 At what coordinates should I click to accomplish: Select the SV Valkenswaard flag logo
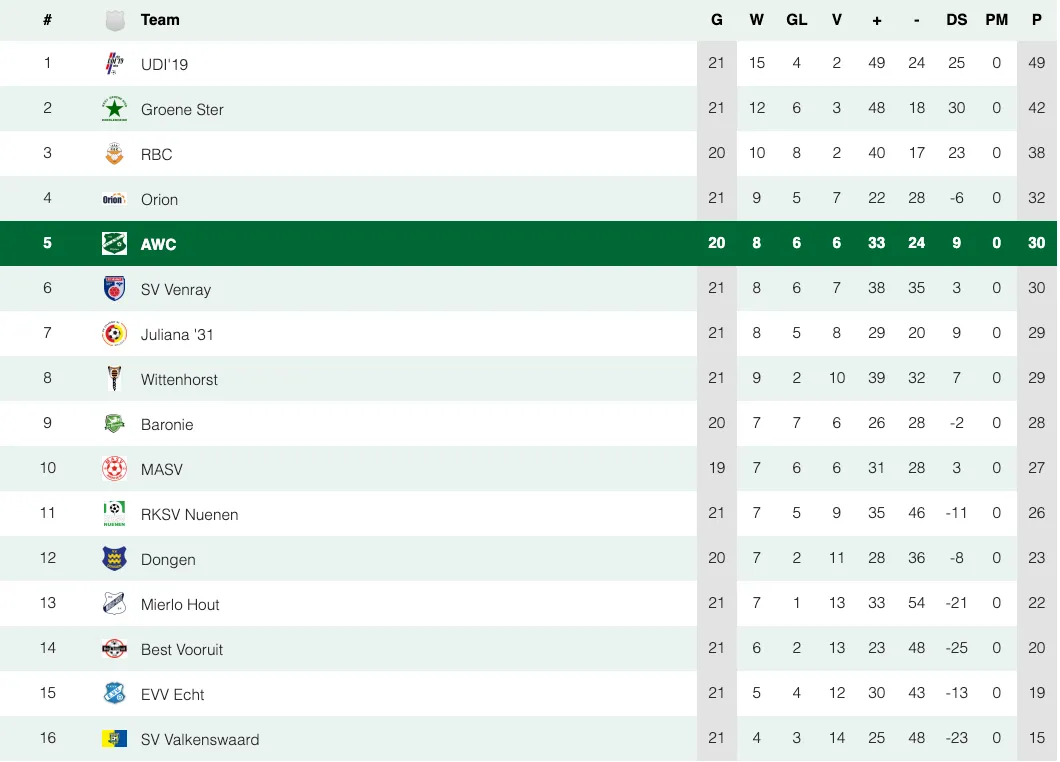(114, 738)
